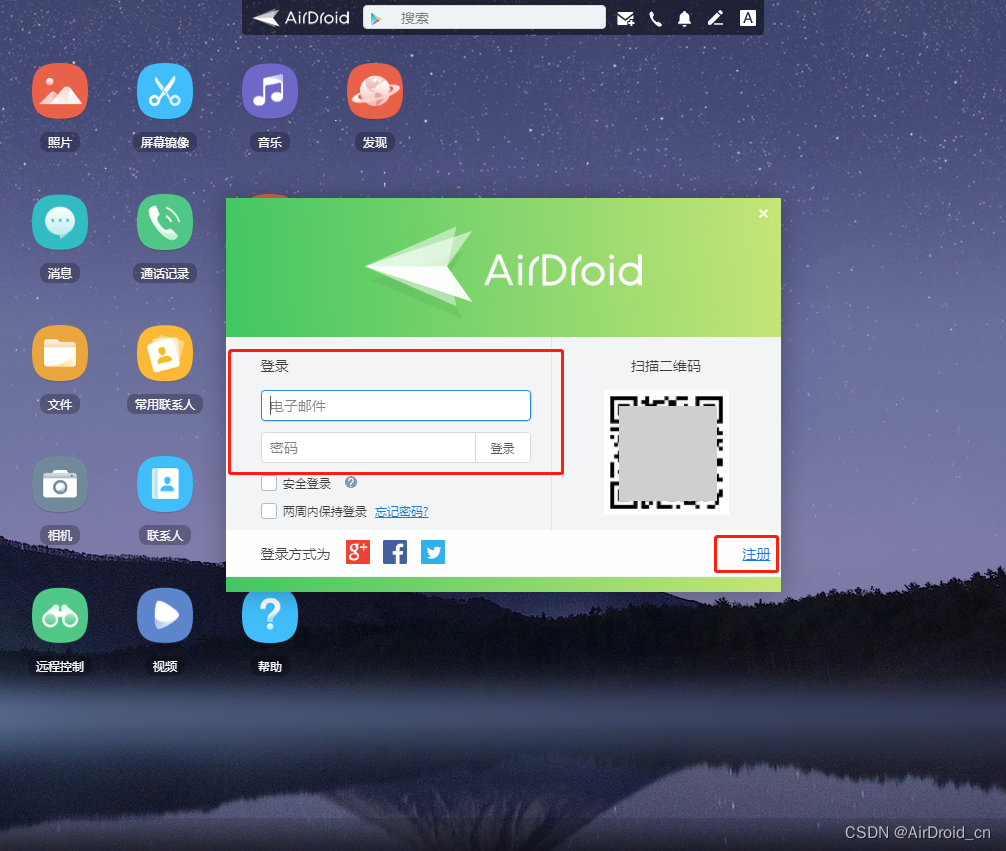Click the phone call icon in top bar
The image size is (1006, 851).
click(655, 19)
